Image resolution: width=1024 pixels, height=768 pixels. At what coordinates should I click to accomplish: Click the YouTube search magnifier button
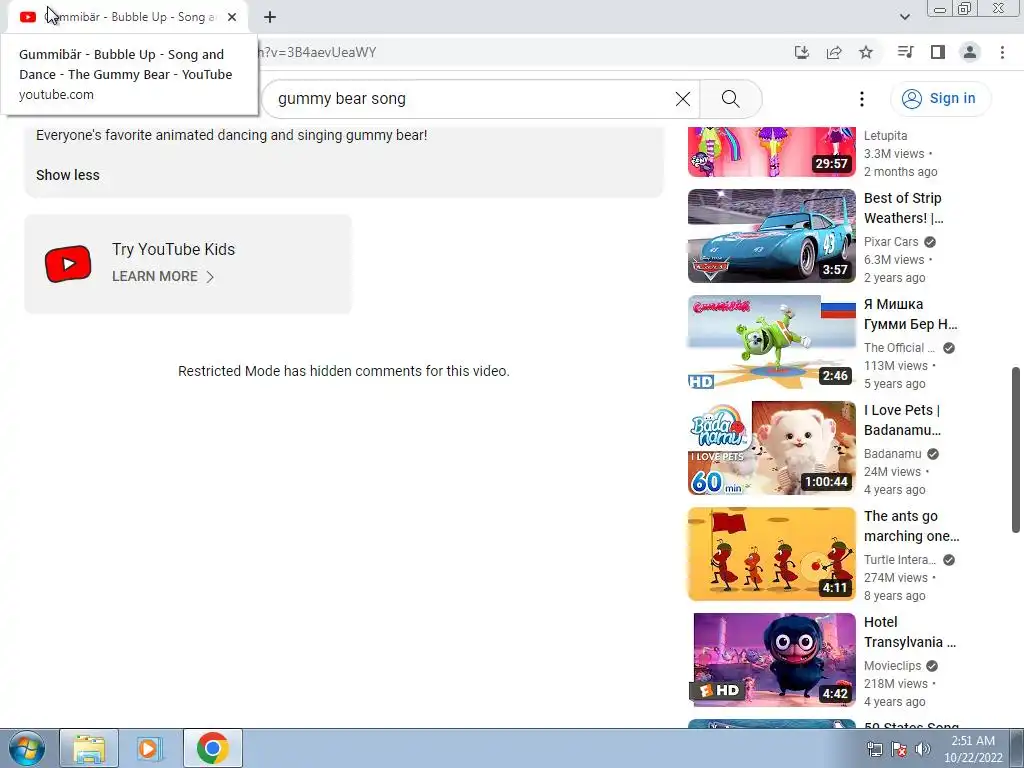coord(730,99)
